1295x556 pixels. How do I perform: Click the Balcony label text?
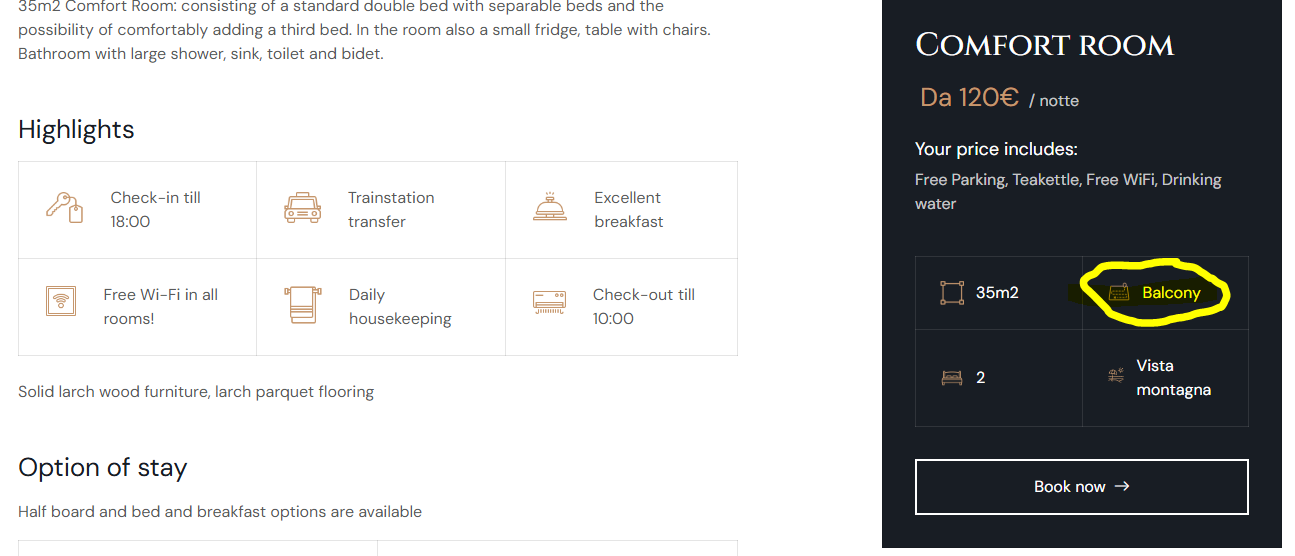tap(1171, 293)
